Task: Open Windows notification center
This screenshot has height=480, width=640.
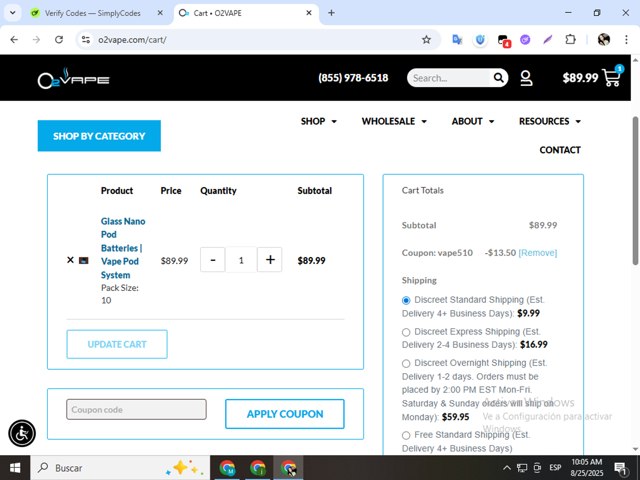Action: [x=620, y=468]
